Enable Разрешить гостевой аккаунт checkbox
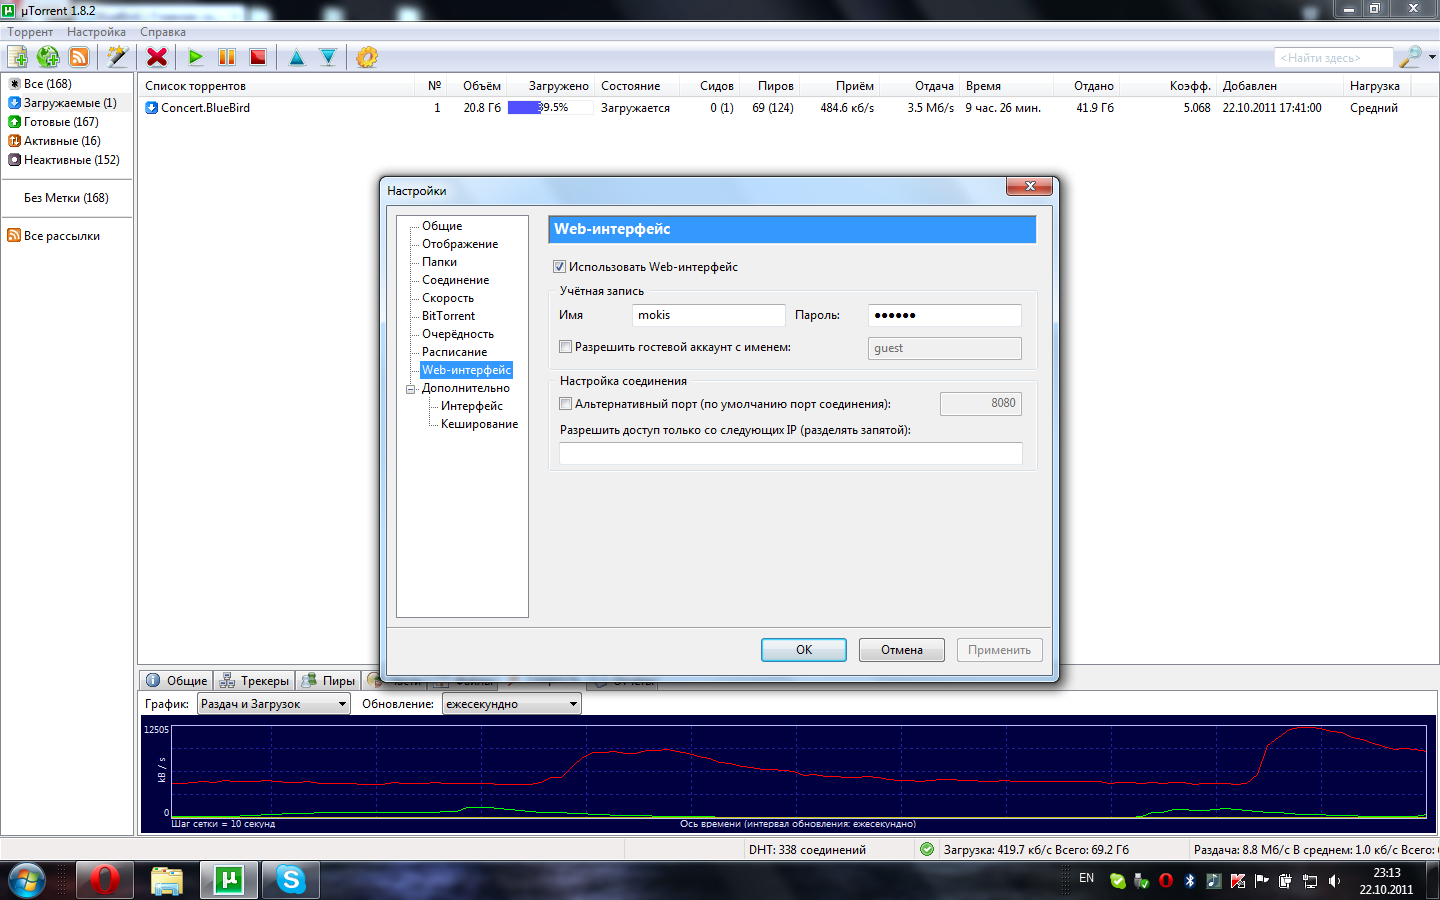 566,347
